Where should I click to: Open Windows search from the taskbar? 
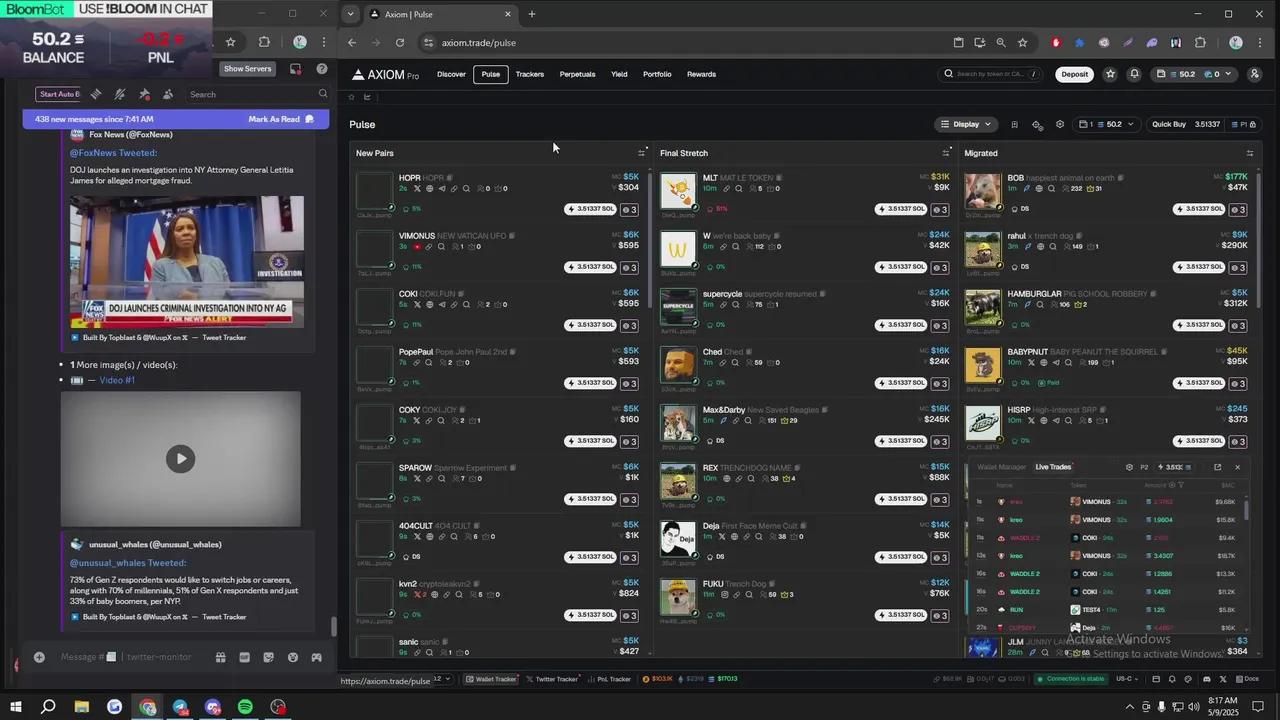[x=48, y=707]
